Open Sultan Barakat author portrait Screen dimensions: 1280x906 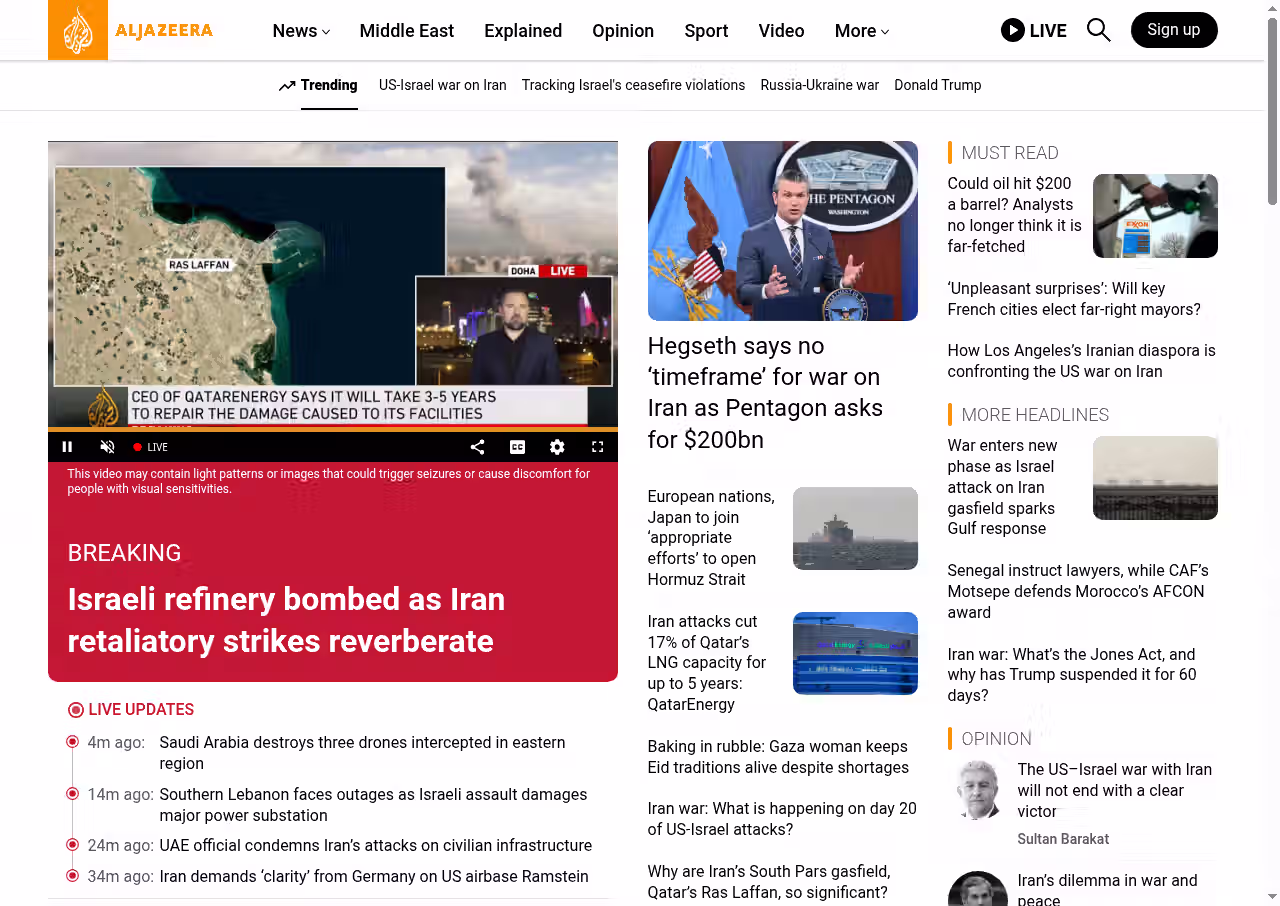click(977, 790)
